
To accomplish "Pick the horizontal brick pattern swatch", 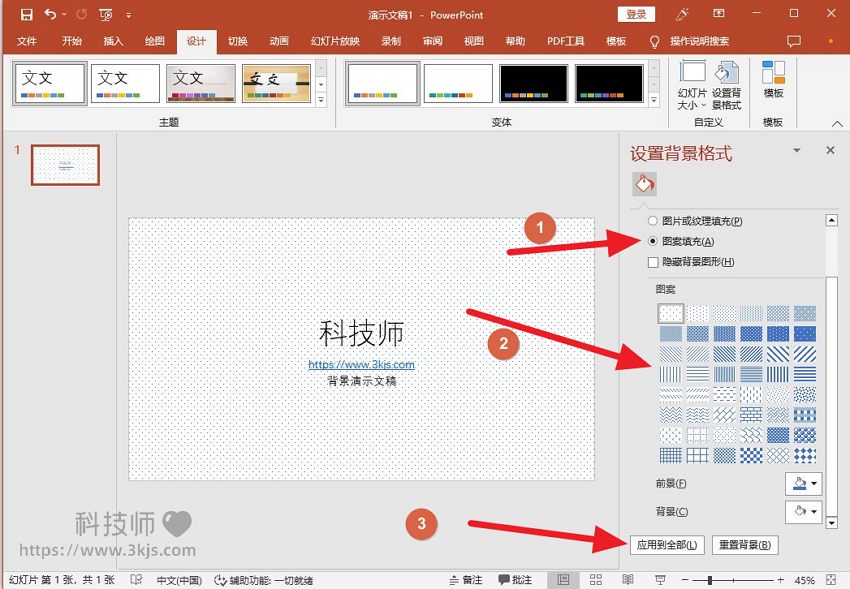I will (751, 415).
